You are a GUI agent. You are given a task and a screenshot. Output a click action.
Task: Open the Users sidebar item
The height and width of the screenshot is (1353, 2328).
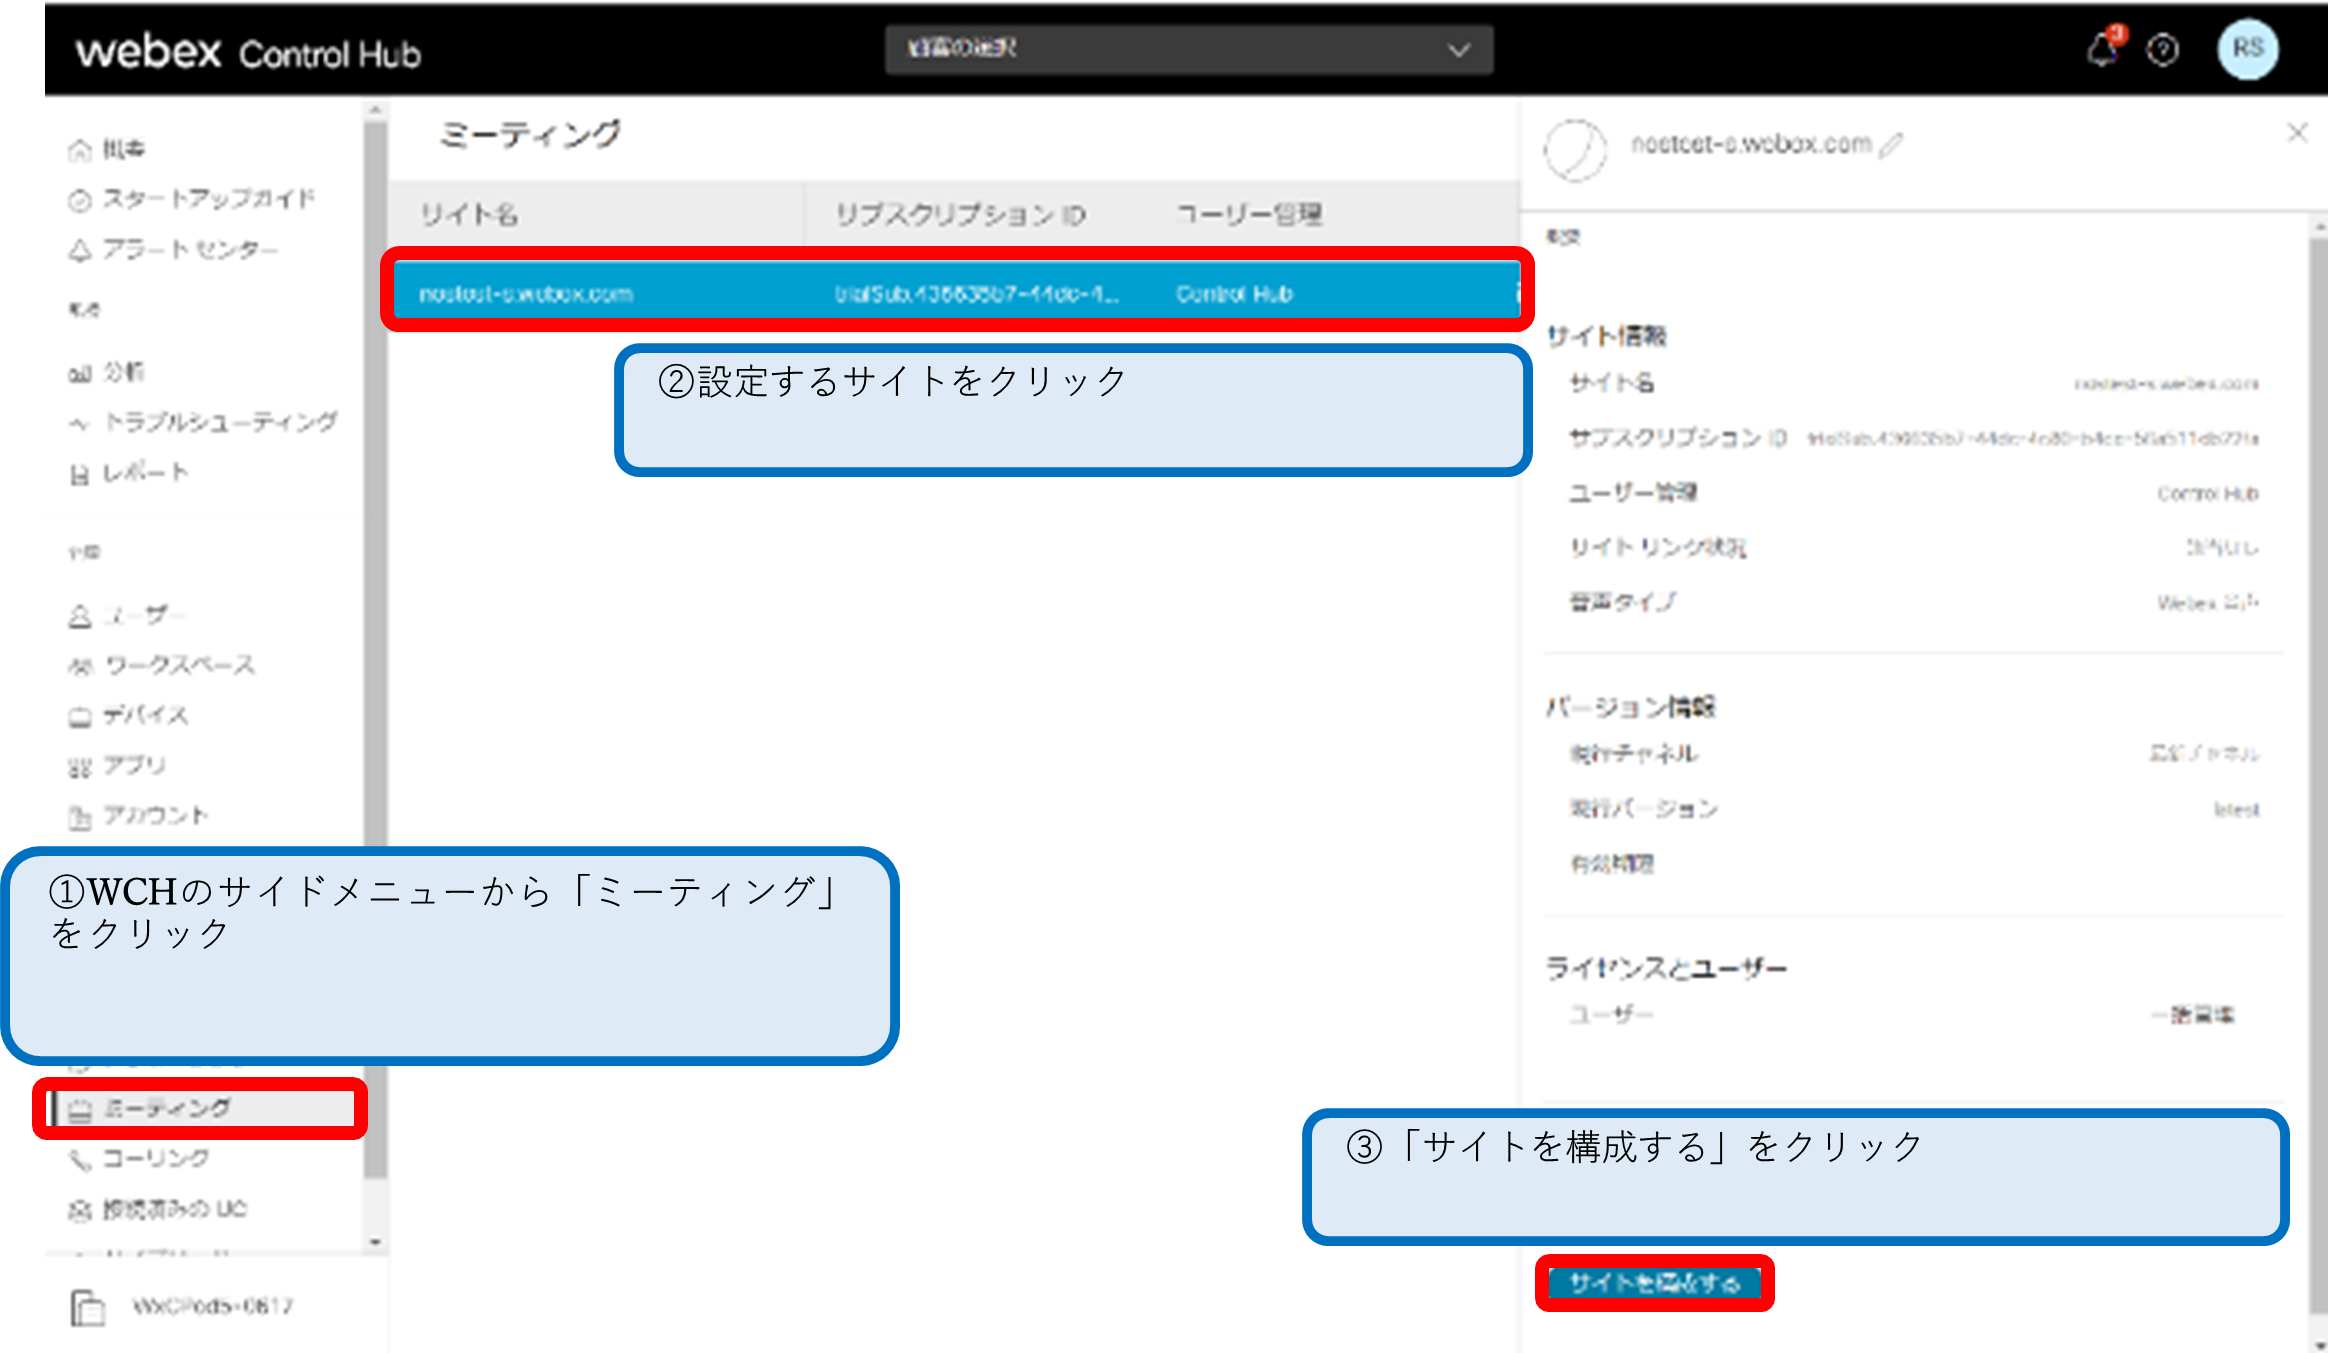125,615
